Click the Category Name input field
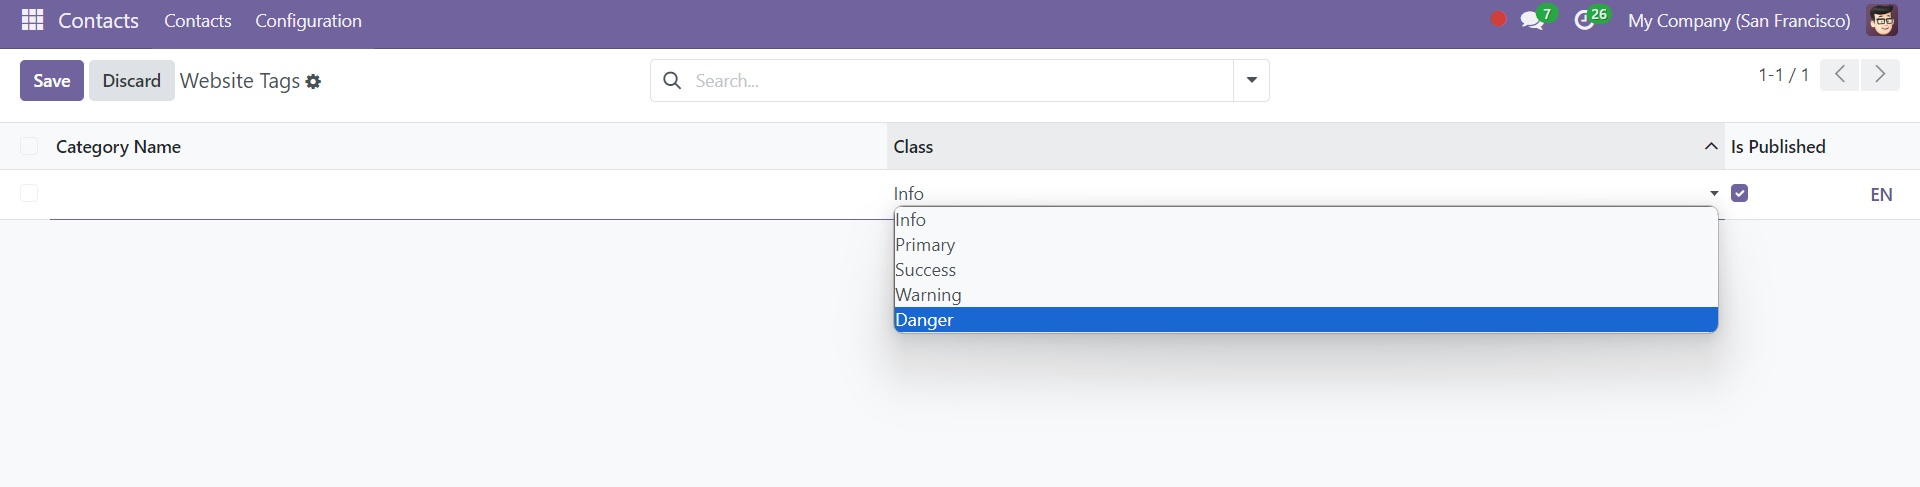1920x487 pixels. (x=467, y=194)
